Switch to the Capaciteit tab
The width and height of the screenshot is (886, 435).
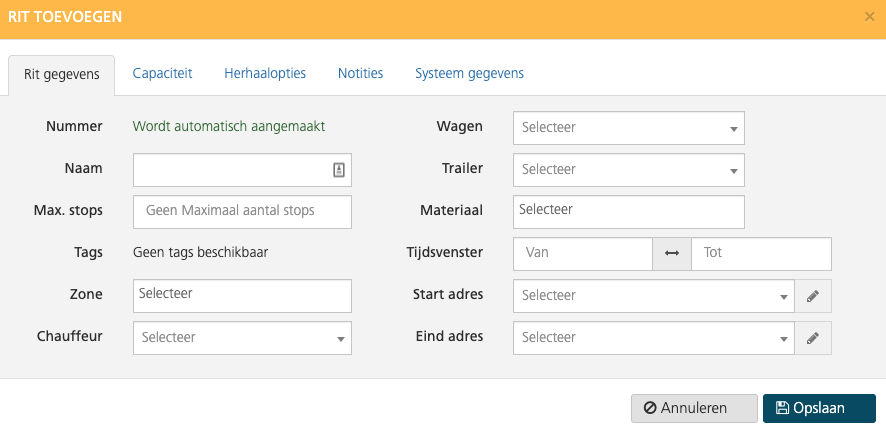click(162, 73)
